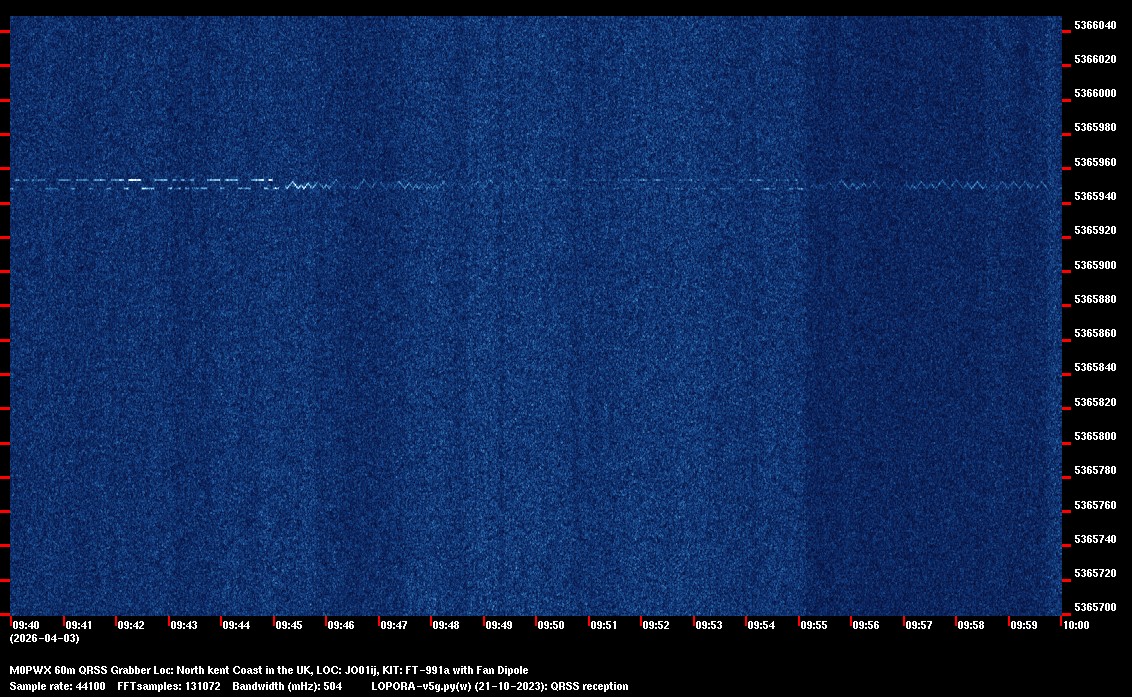
Task: Select the 5365900 frequency label
Action: coord(1095,265)
